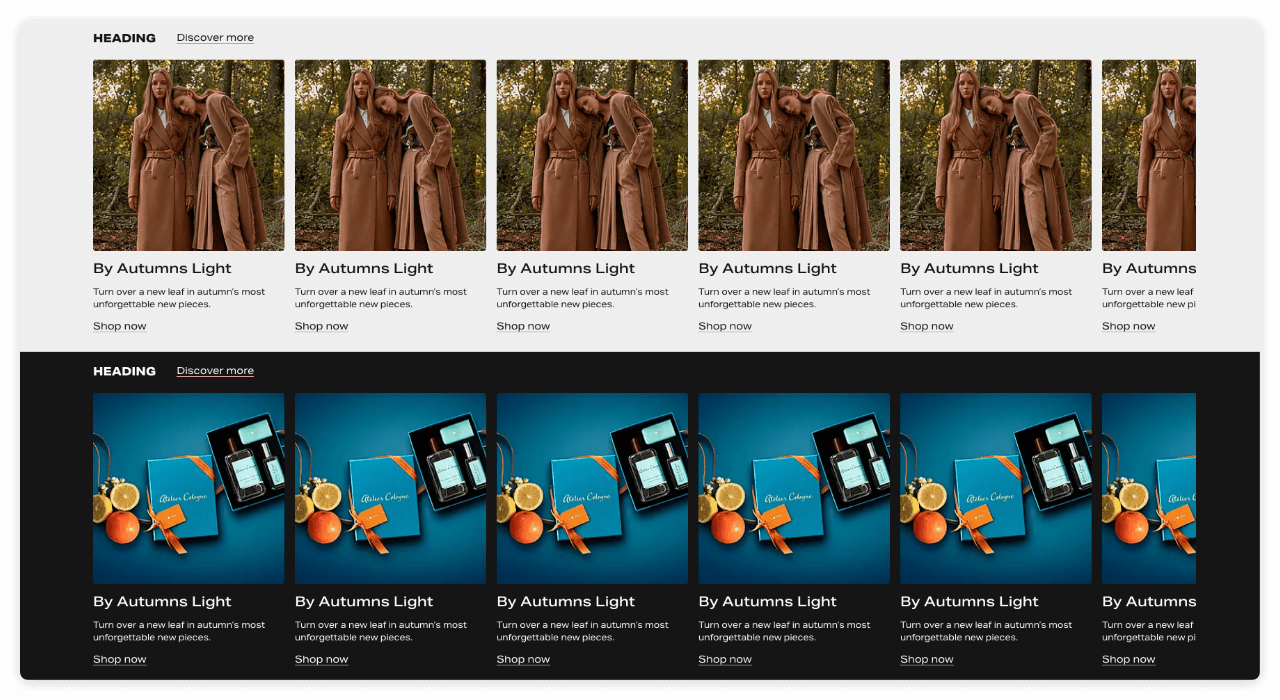The height and width of the screenshot is (700, 1280).
Task: Click Shop now under the last cologne gift card
Action: pos(1128,658)
